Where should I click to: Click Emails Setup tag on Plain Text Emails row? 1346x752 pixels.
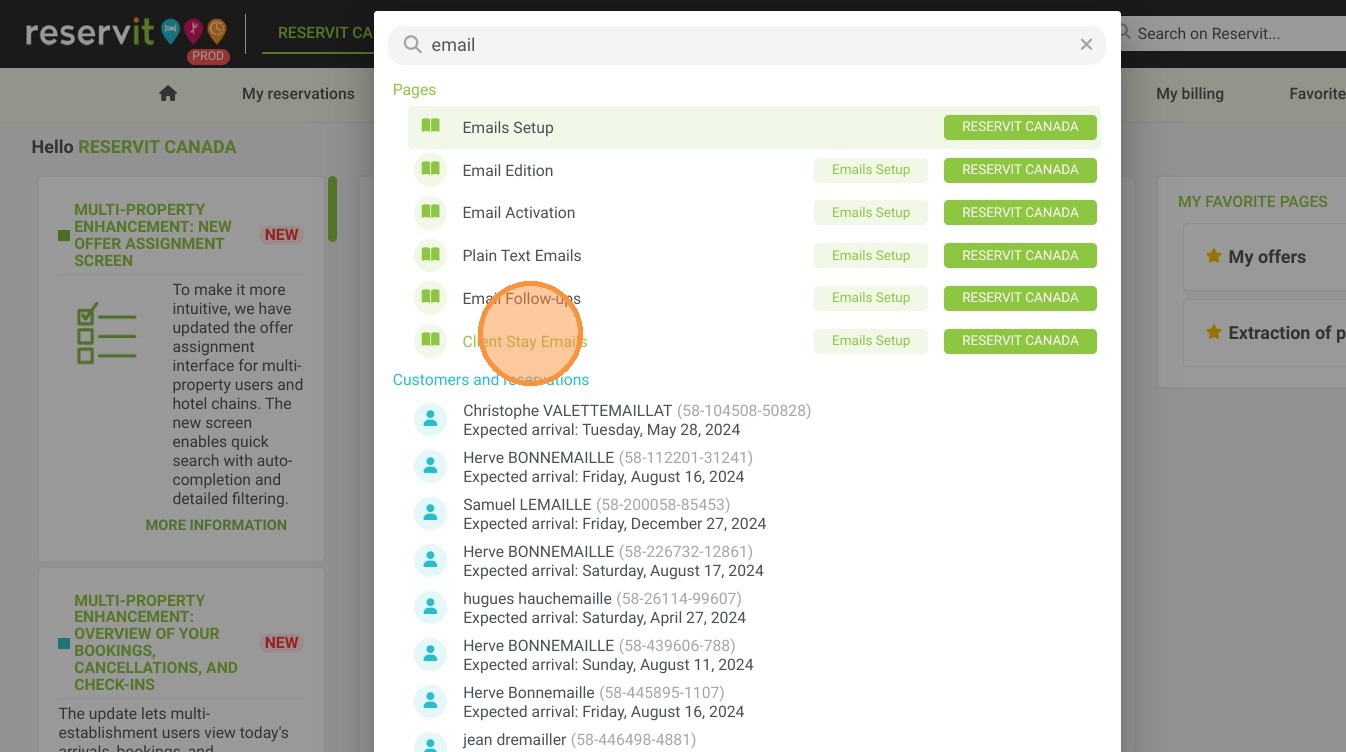870,255
